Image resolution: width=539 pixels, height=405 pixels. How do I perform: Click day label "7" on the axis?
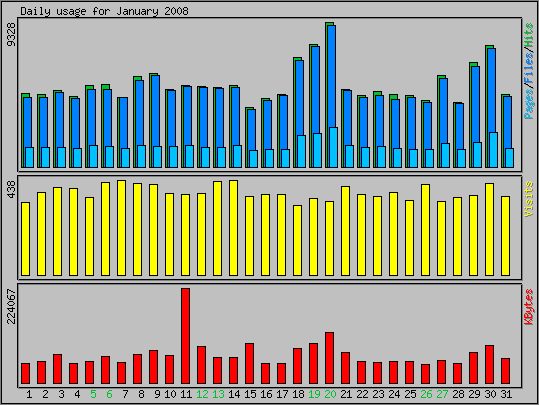125,394
